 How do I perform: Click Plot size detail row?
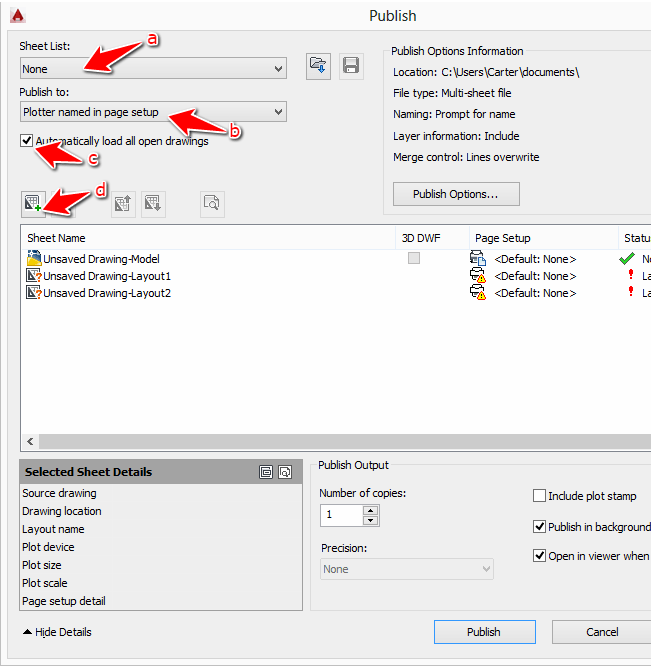tap(161, 564)
